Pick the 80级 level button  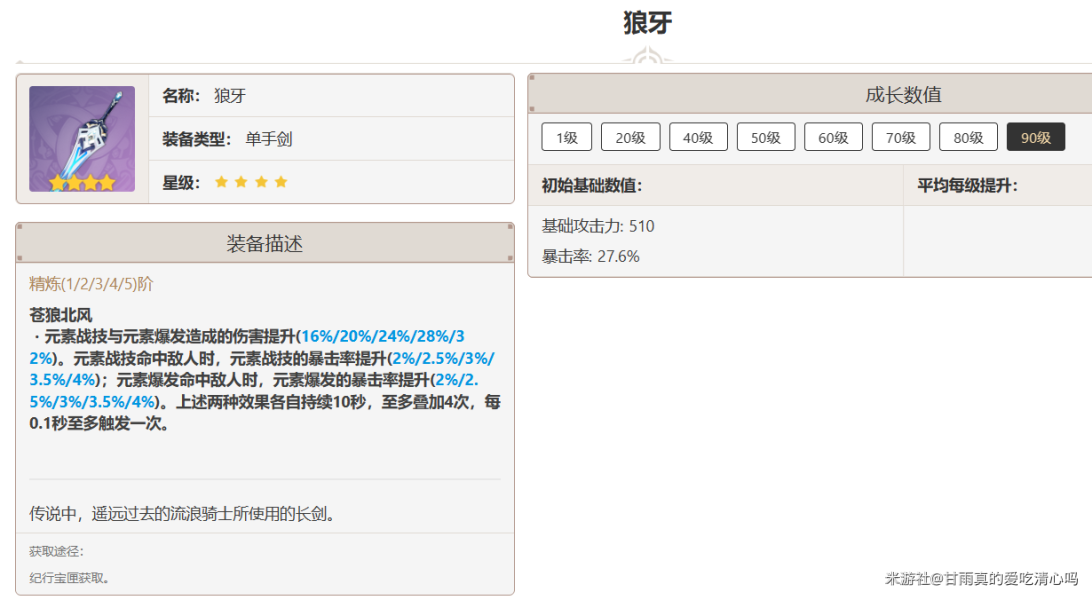(968, 138)
